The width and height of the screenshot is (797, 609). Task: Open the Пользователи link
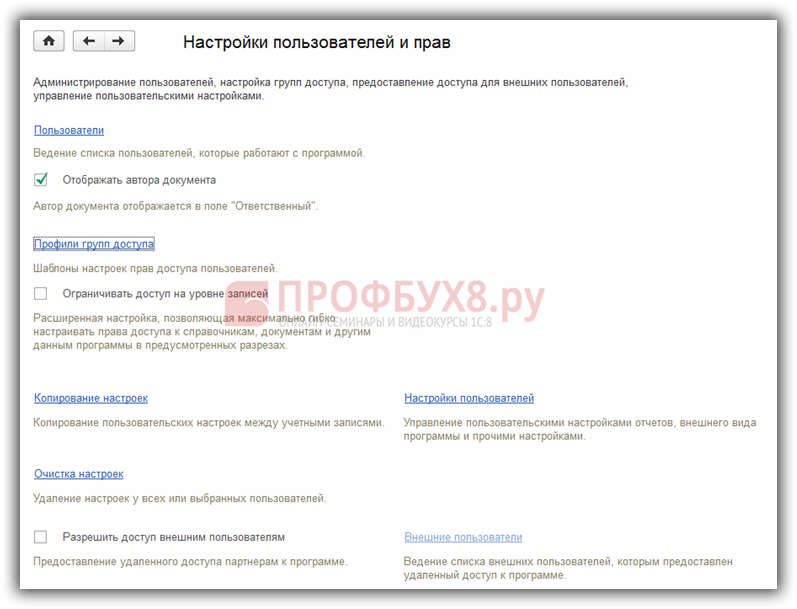click(69, 130)
